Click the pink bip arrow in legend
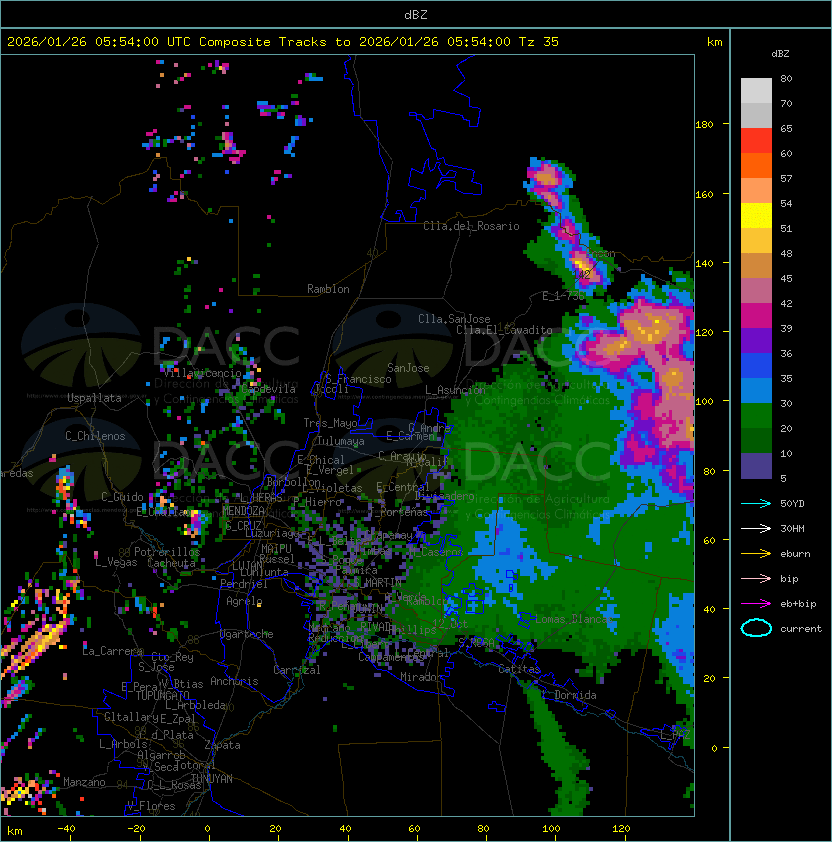 pos(756,578)
